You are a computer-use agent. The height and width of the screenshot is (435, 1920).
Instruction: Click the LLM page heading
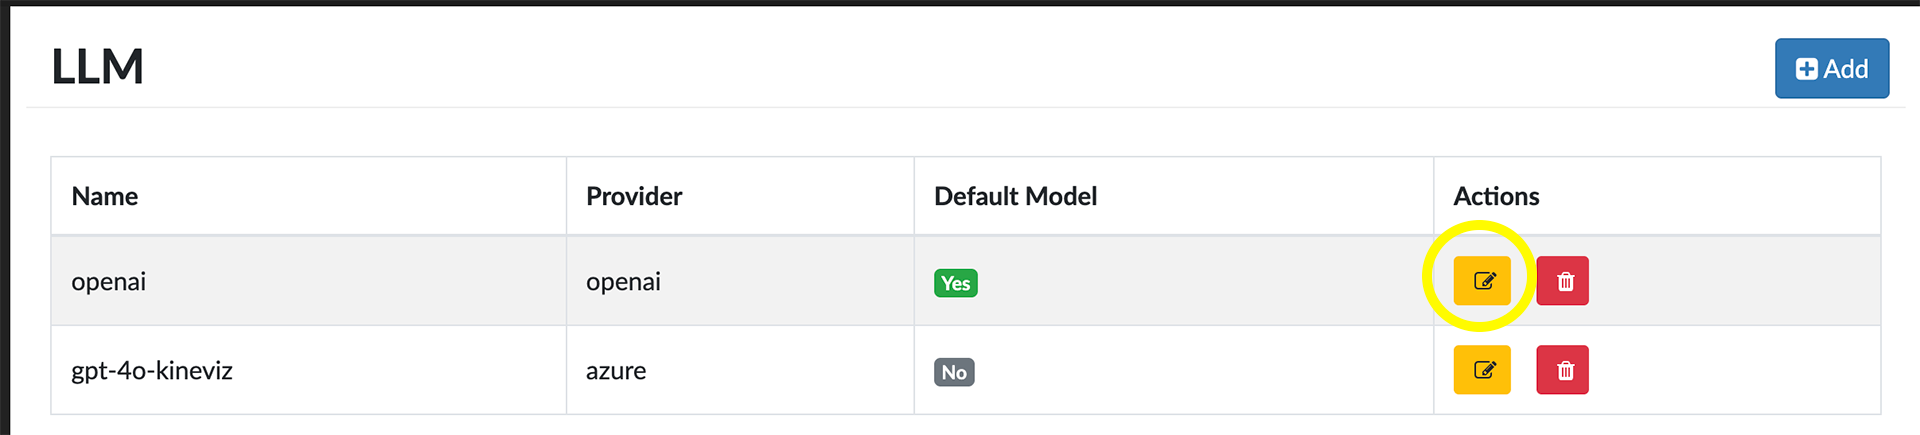click(x=97, y=67)
